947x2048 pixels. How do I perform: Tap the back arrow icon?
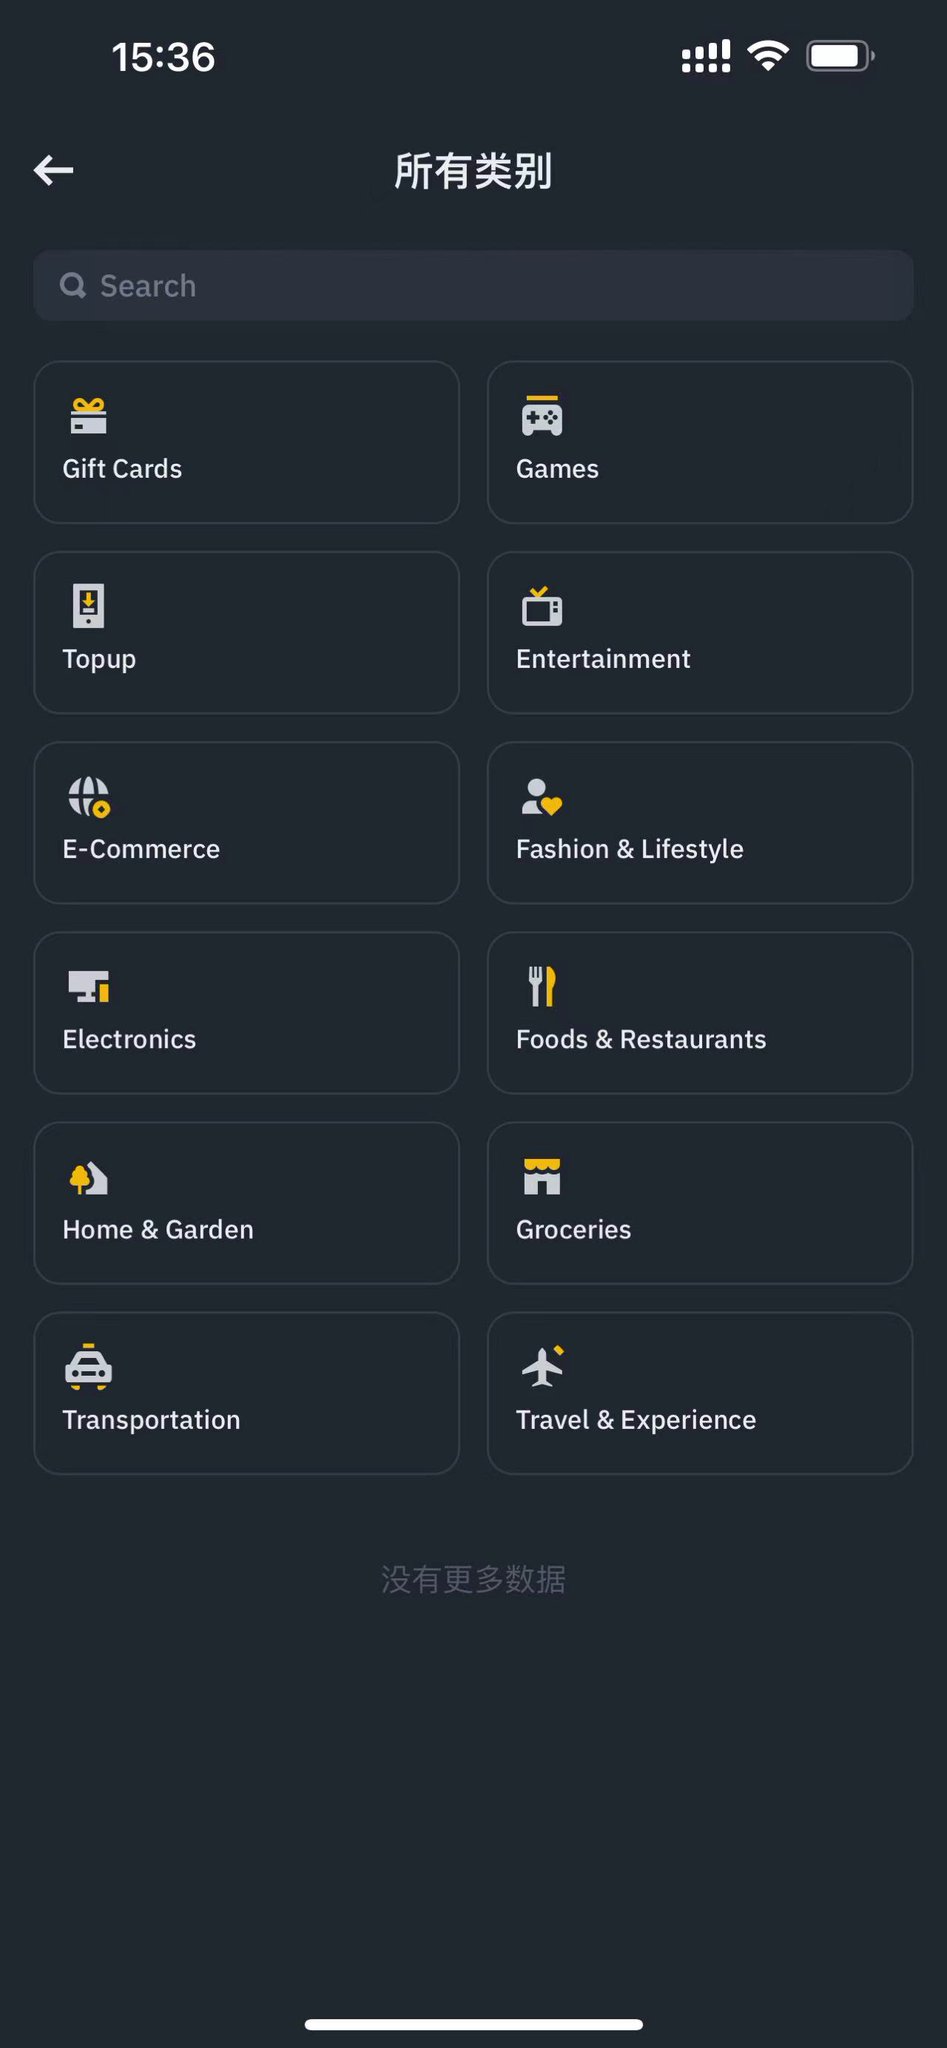[54, 170]
